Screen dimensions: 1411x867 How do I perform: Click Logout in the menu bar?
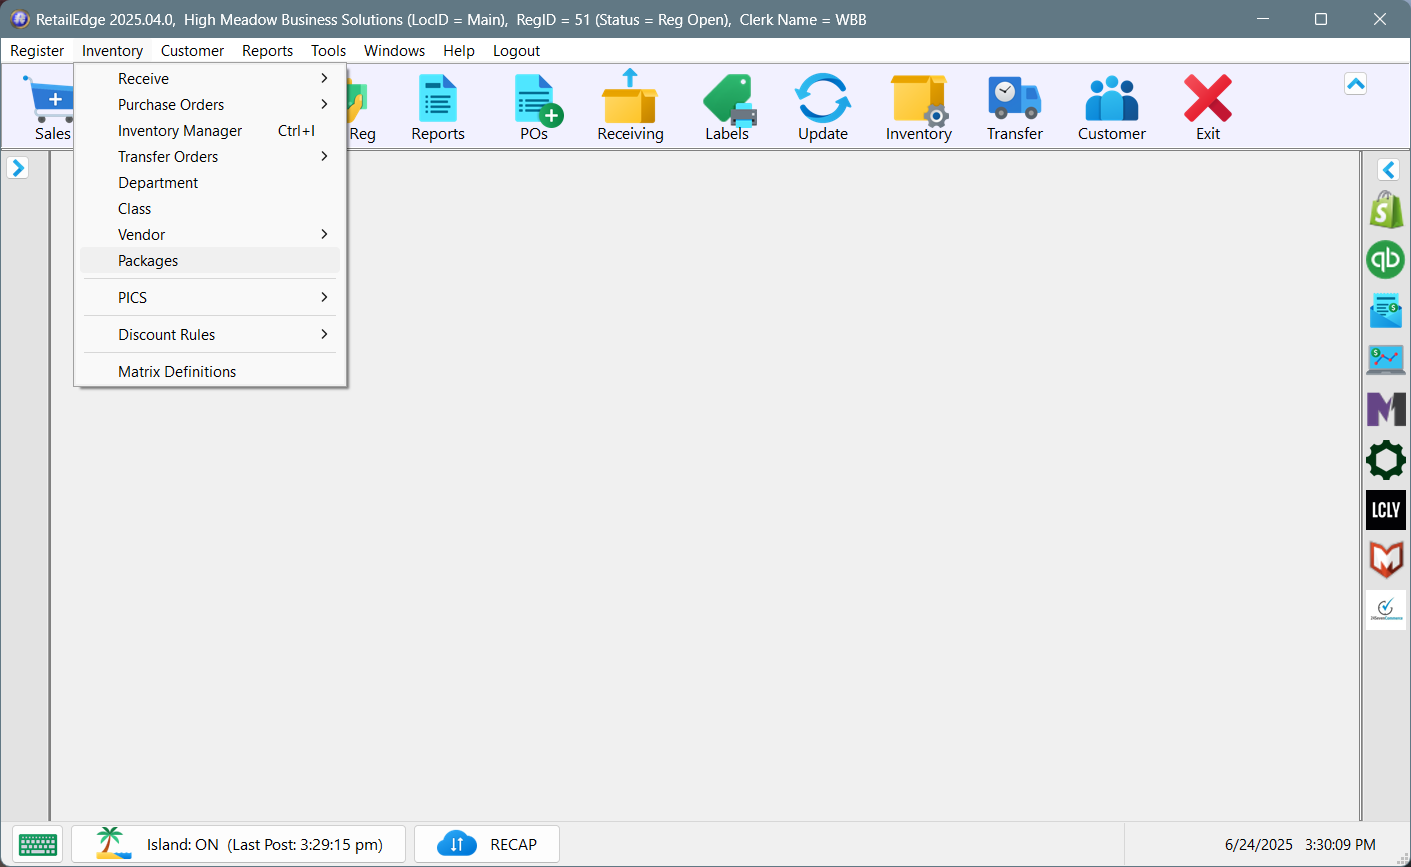(x=516, y=50)
